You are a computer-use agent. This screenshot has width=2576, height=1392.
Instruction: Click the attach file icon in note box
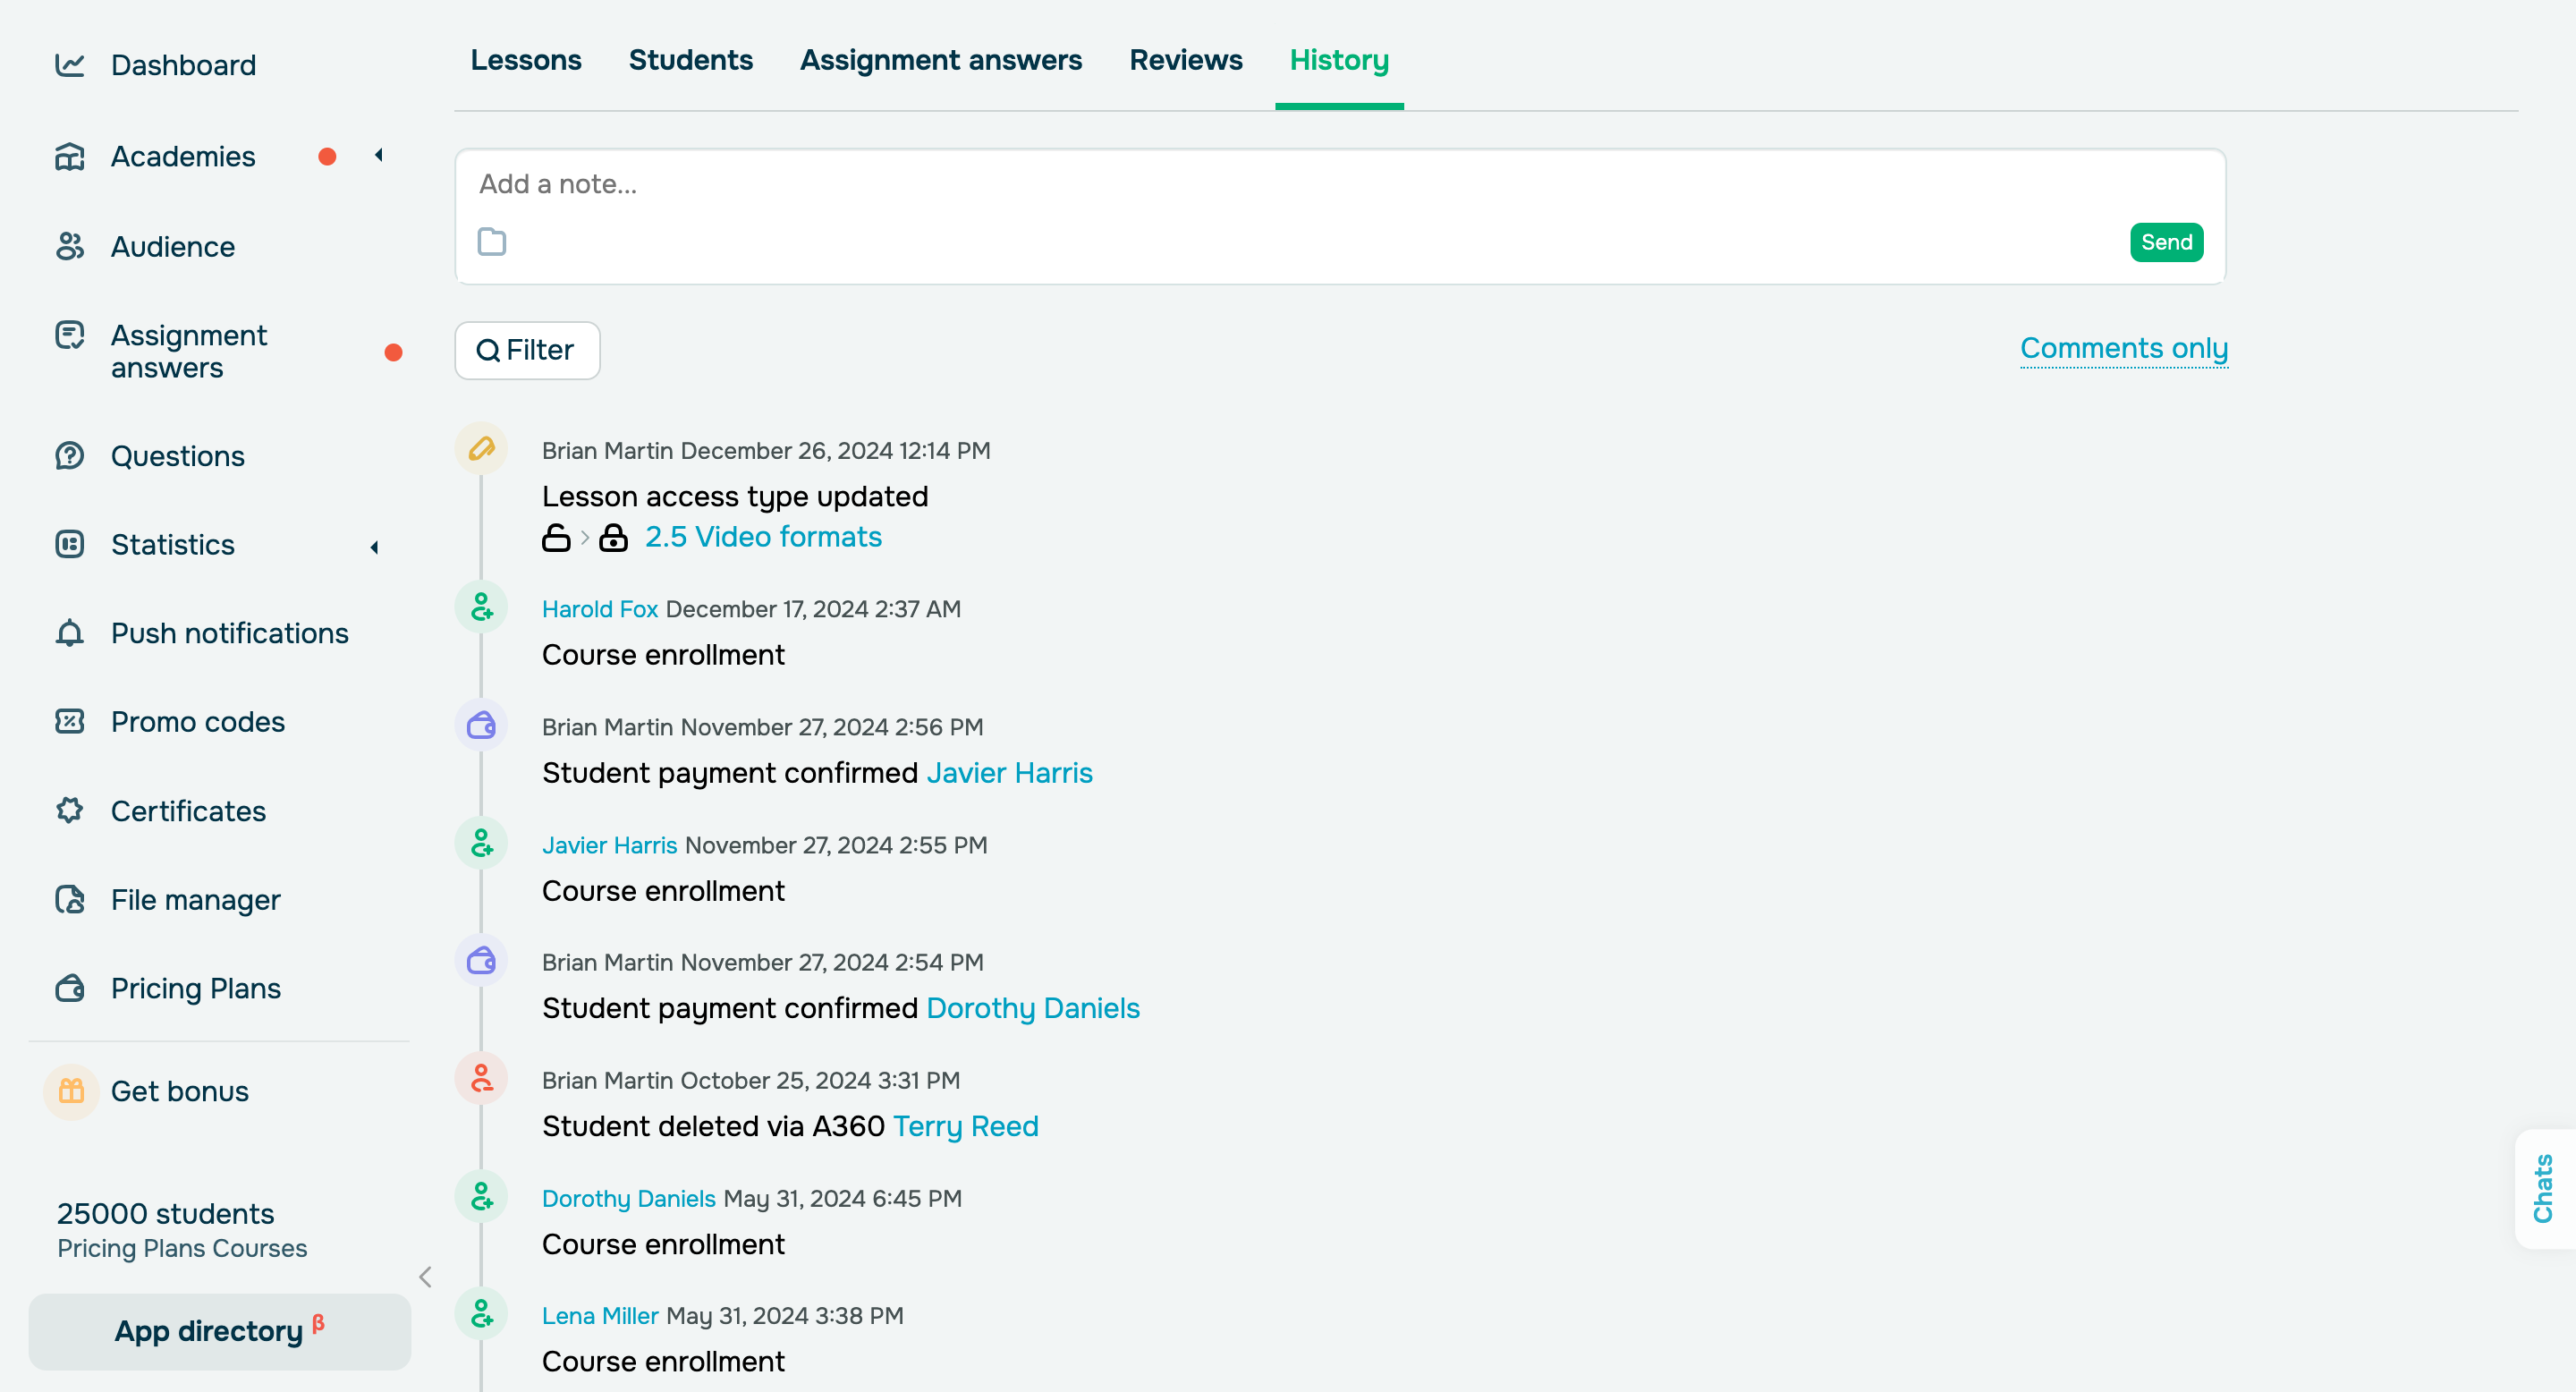(492, 242)
